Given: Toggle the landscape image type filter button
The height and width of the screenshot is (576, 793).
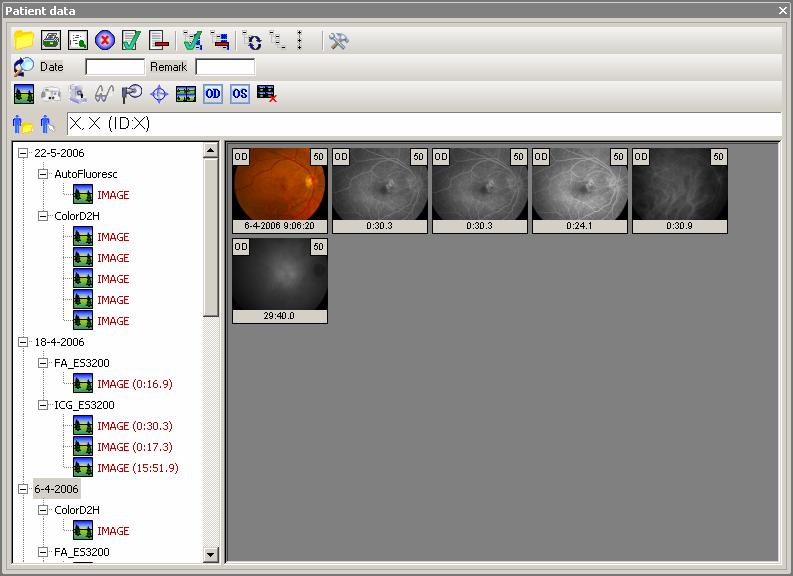Looking at the screenshot, I should pos(24,94).
